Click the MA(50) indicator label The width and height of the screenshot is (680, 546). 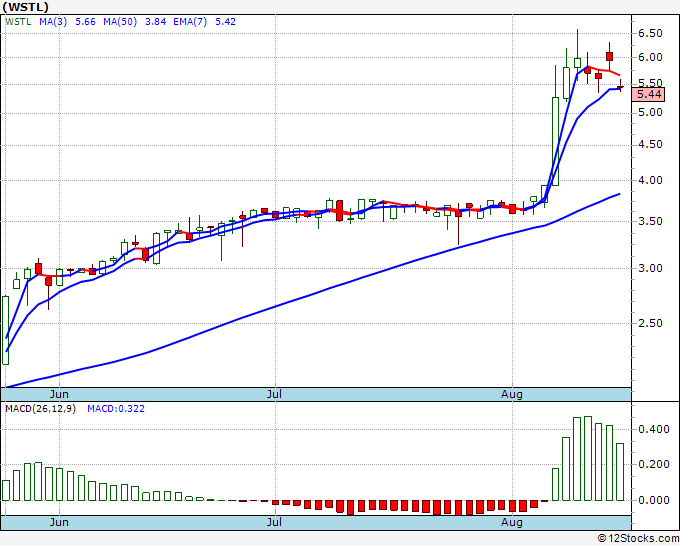tap(120, 22)
